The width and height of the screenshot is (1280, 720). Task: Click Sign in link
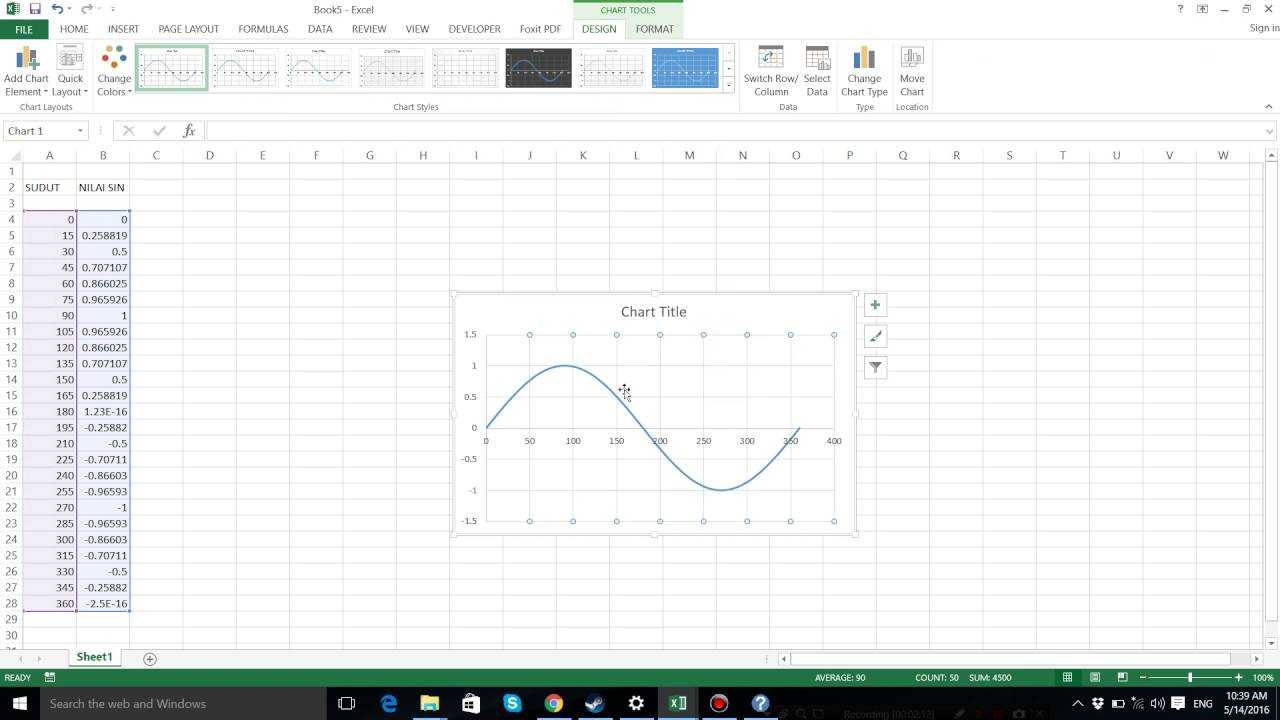tap(1264, 28)
